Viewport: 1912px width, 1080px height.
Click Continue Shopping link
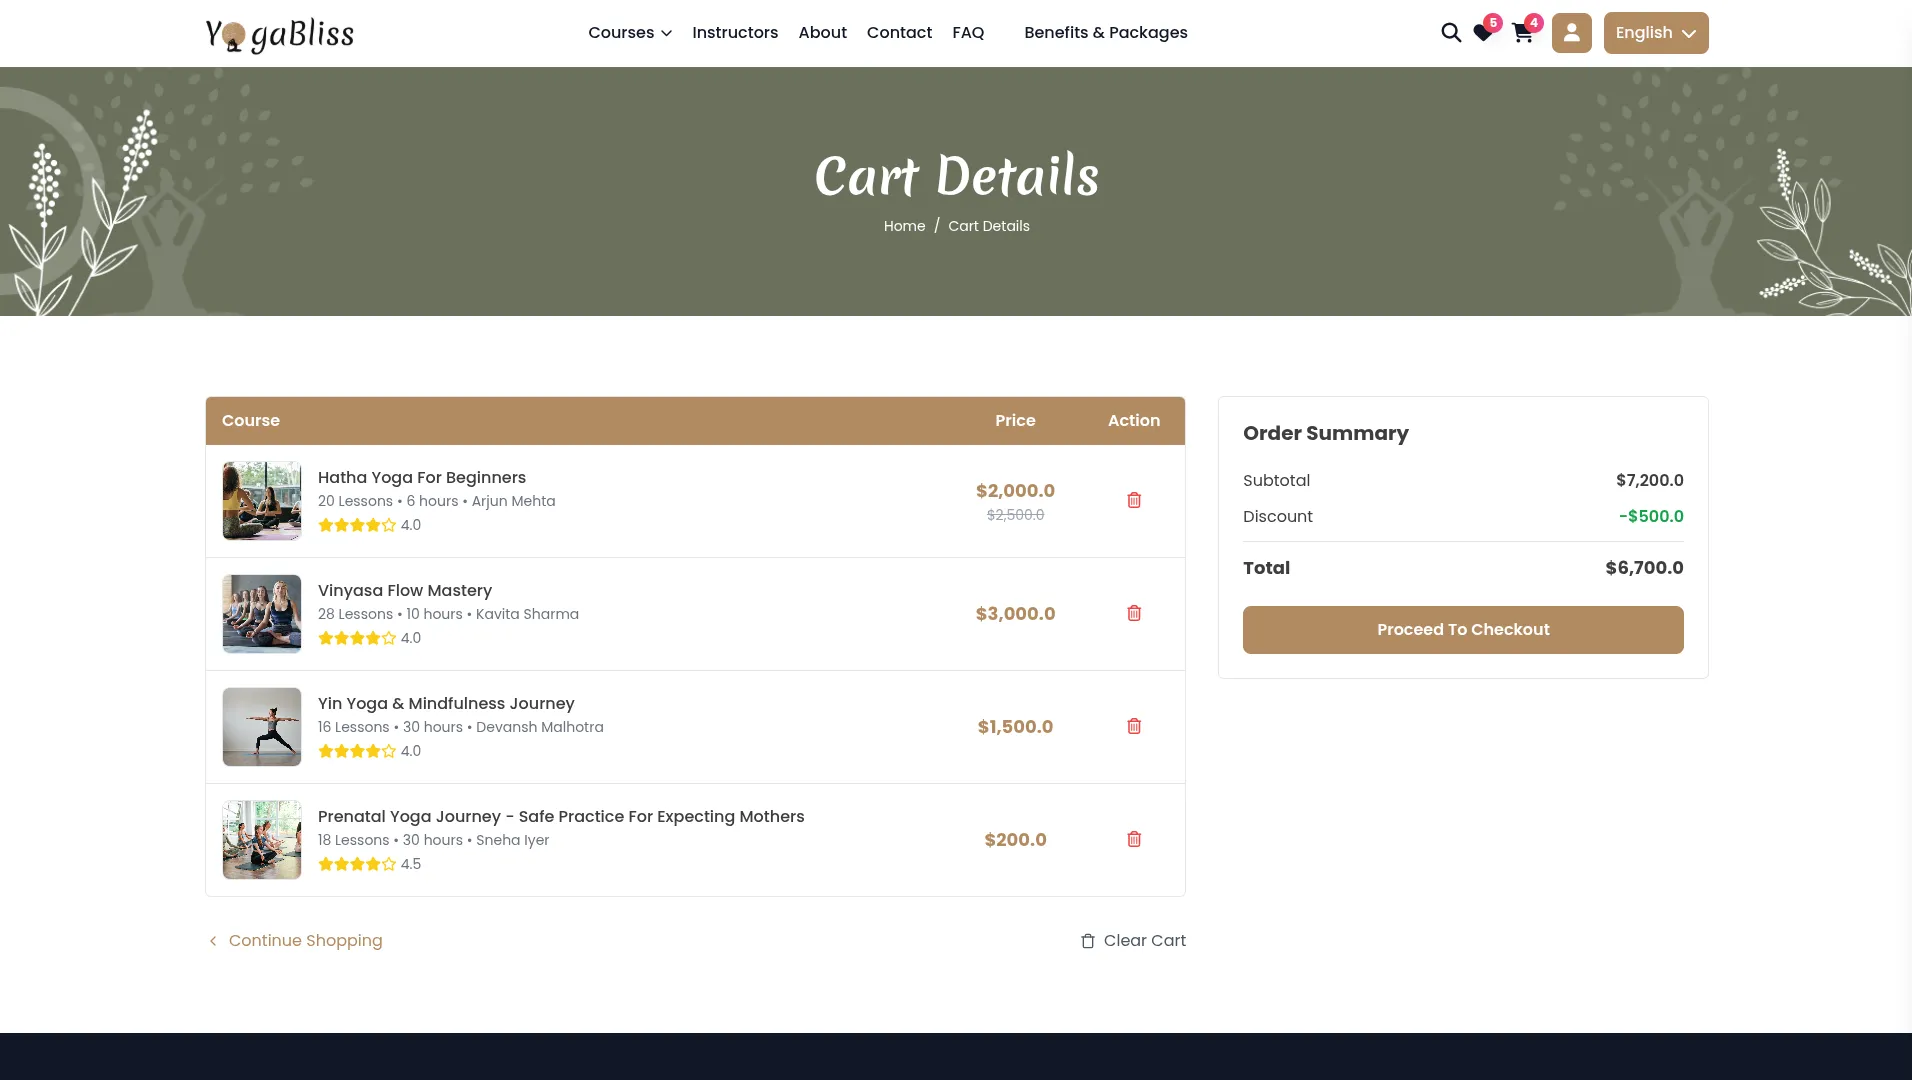click(x=305, y=941)
